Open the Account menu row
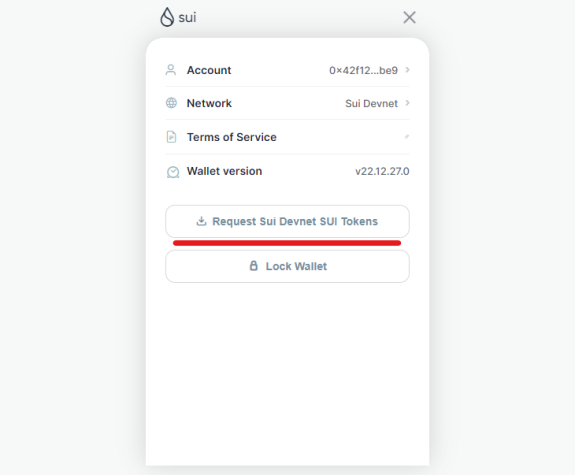Image resolution: width=575 pixels, height=475 pixels. 287,70
